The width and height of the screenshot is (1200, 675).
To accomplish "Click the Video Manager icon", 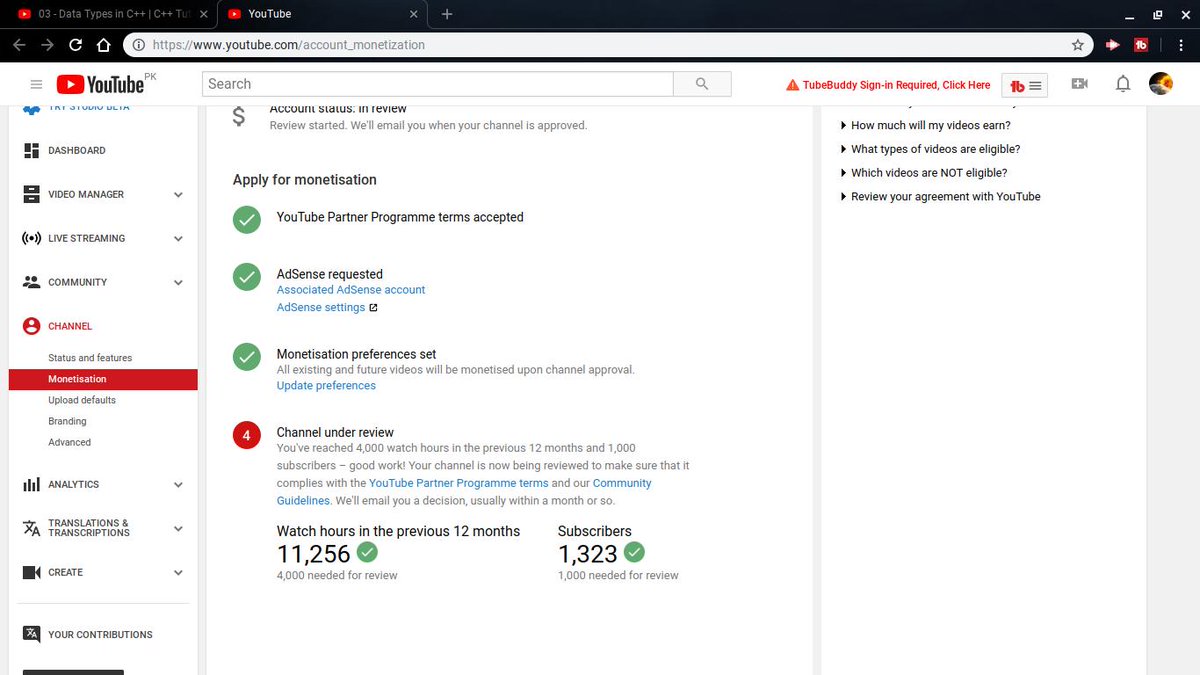I will (31, 194).
